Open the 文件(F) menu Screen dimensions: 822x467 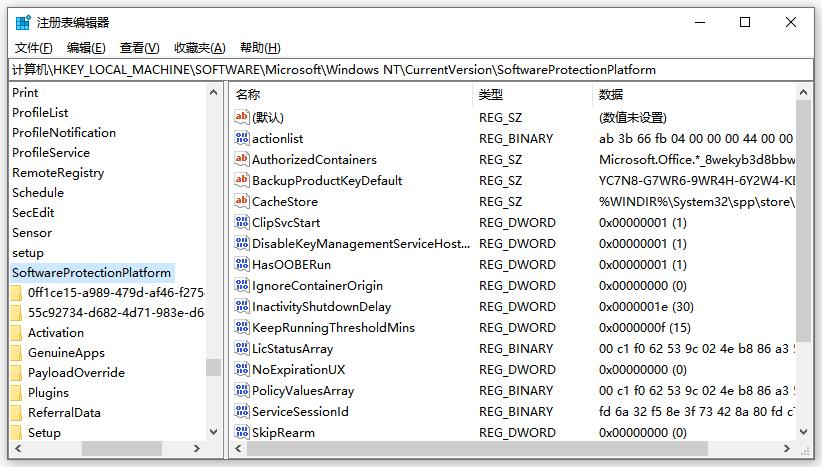point(34,48)
